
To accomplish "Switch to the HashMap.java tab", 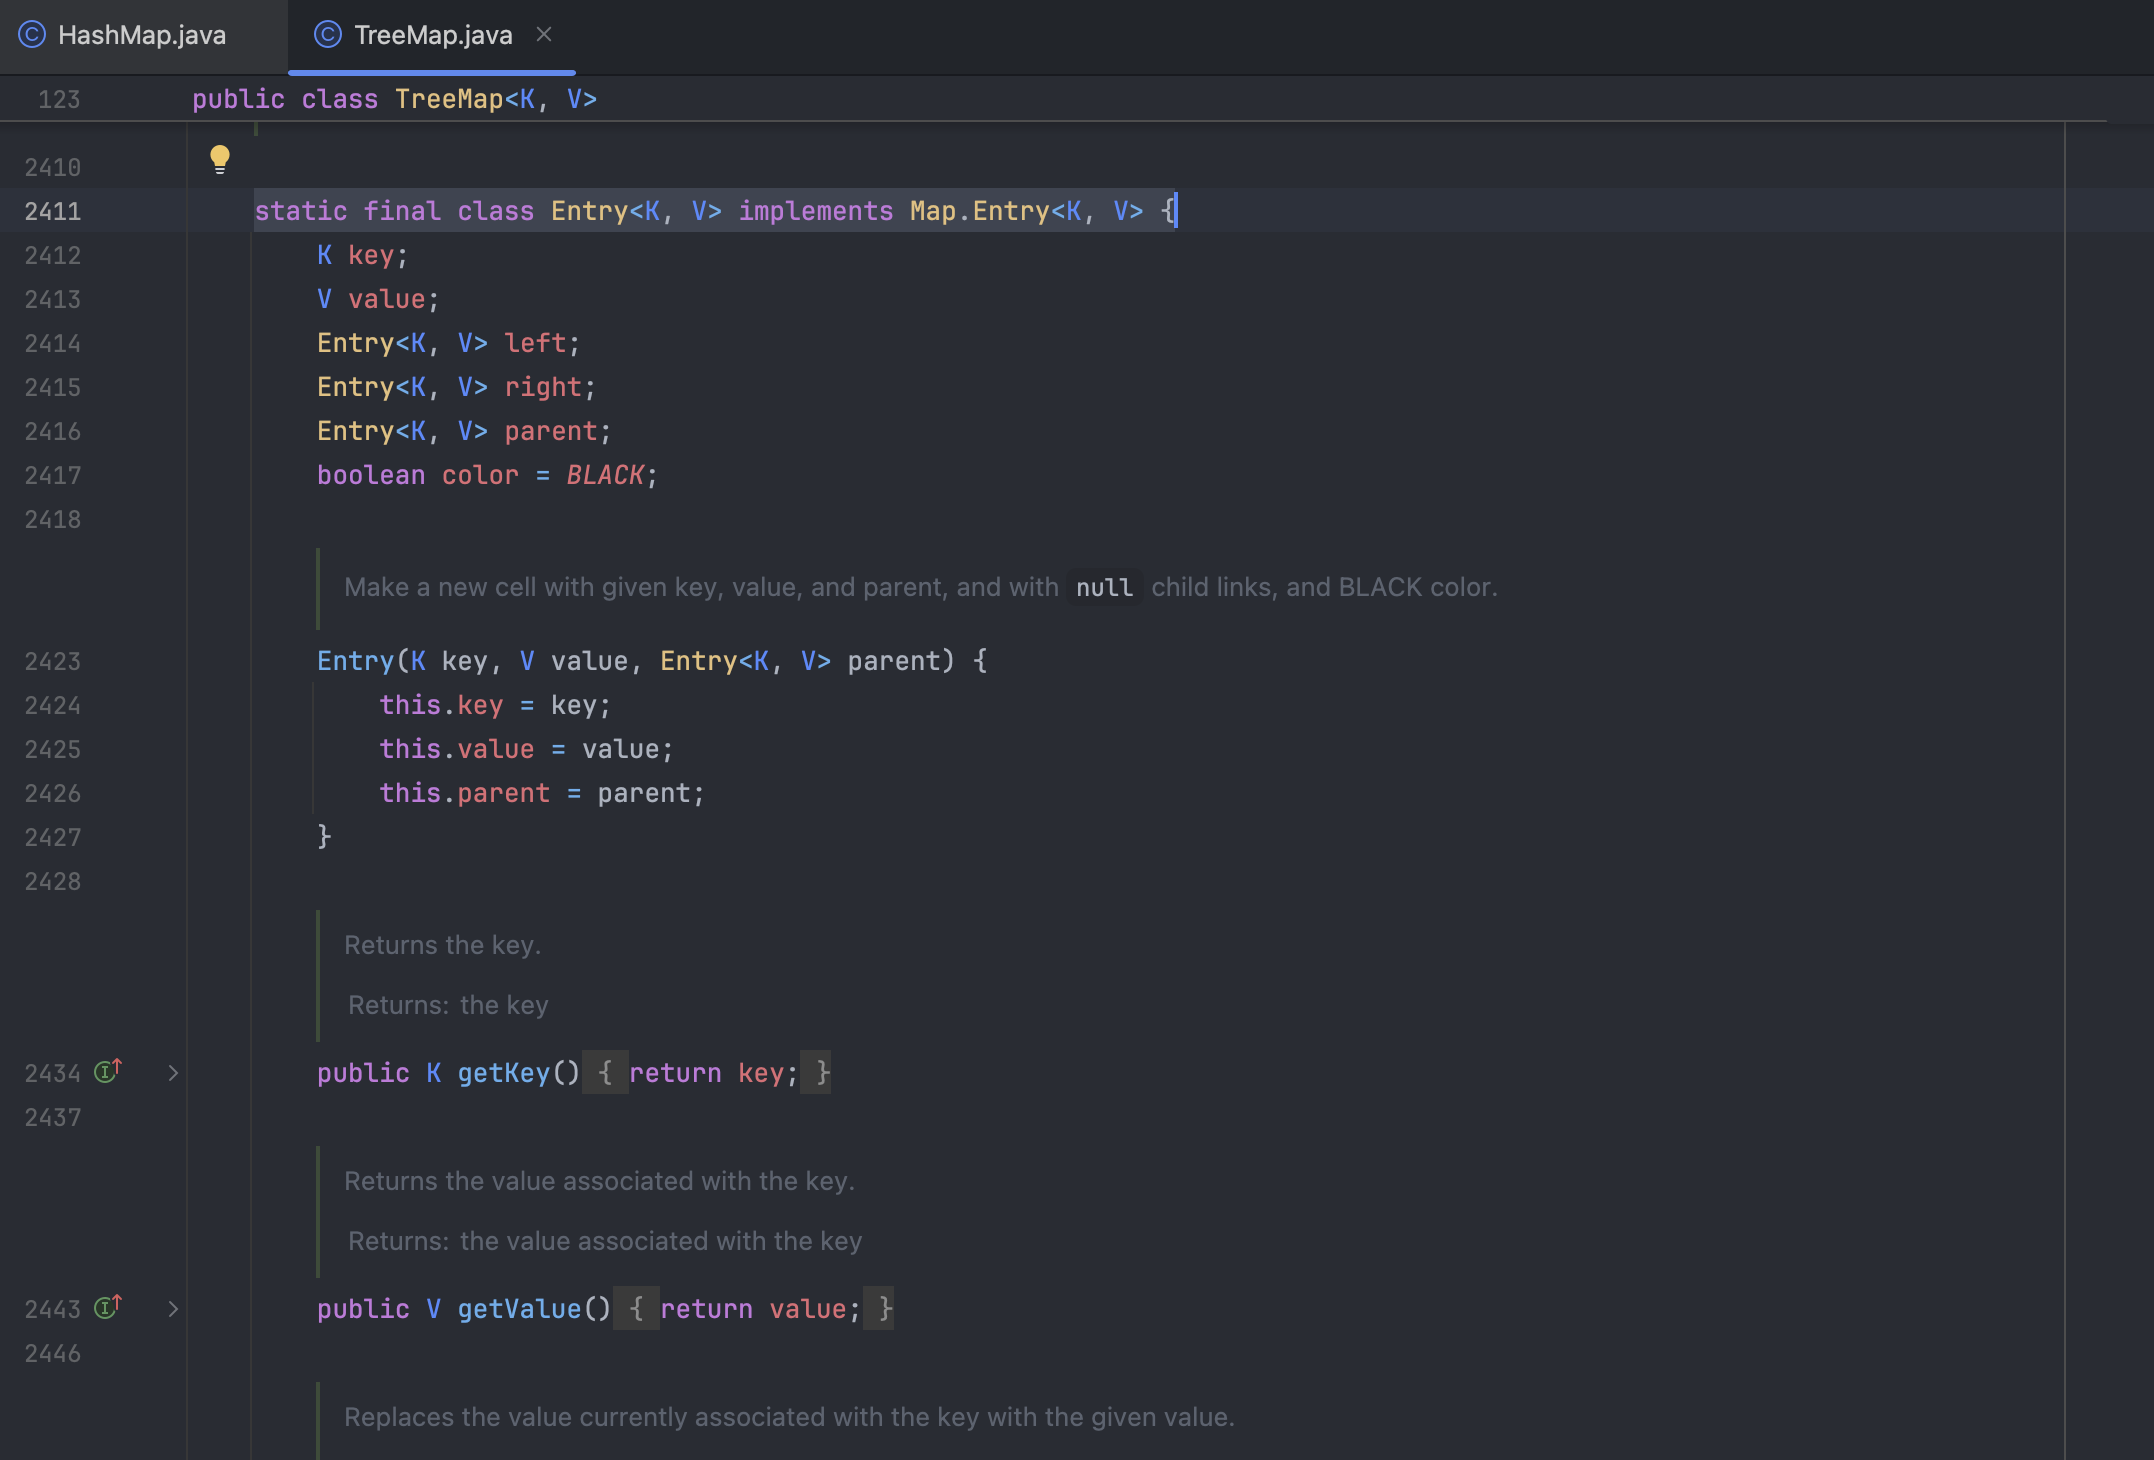I will (x=141, y=35).
